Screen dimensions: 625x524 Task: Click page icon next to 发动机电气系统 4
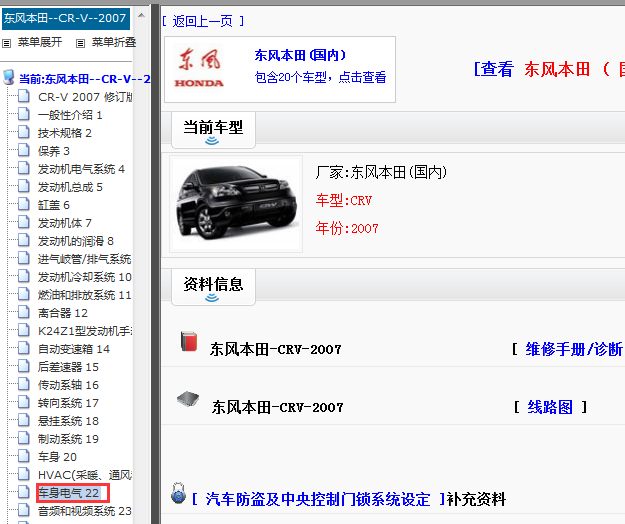point(24,168)
